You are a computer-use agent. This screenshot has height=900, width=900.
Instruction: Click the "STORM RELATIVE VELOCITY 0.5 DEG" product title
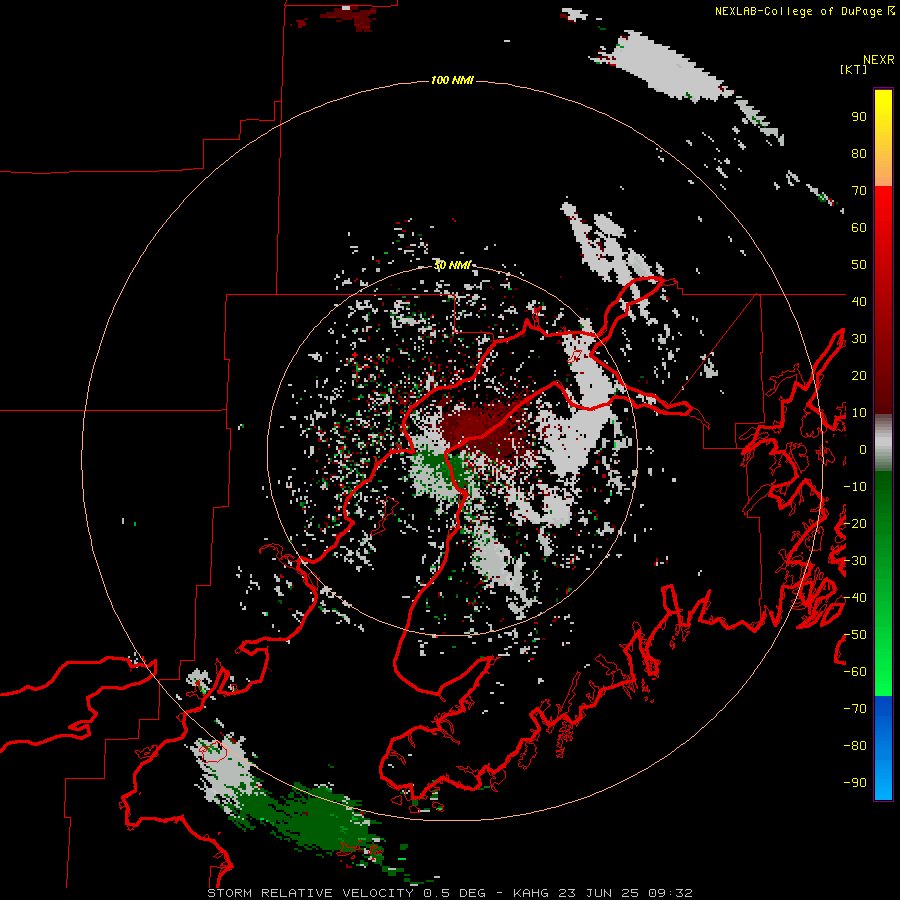346,893
